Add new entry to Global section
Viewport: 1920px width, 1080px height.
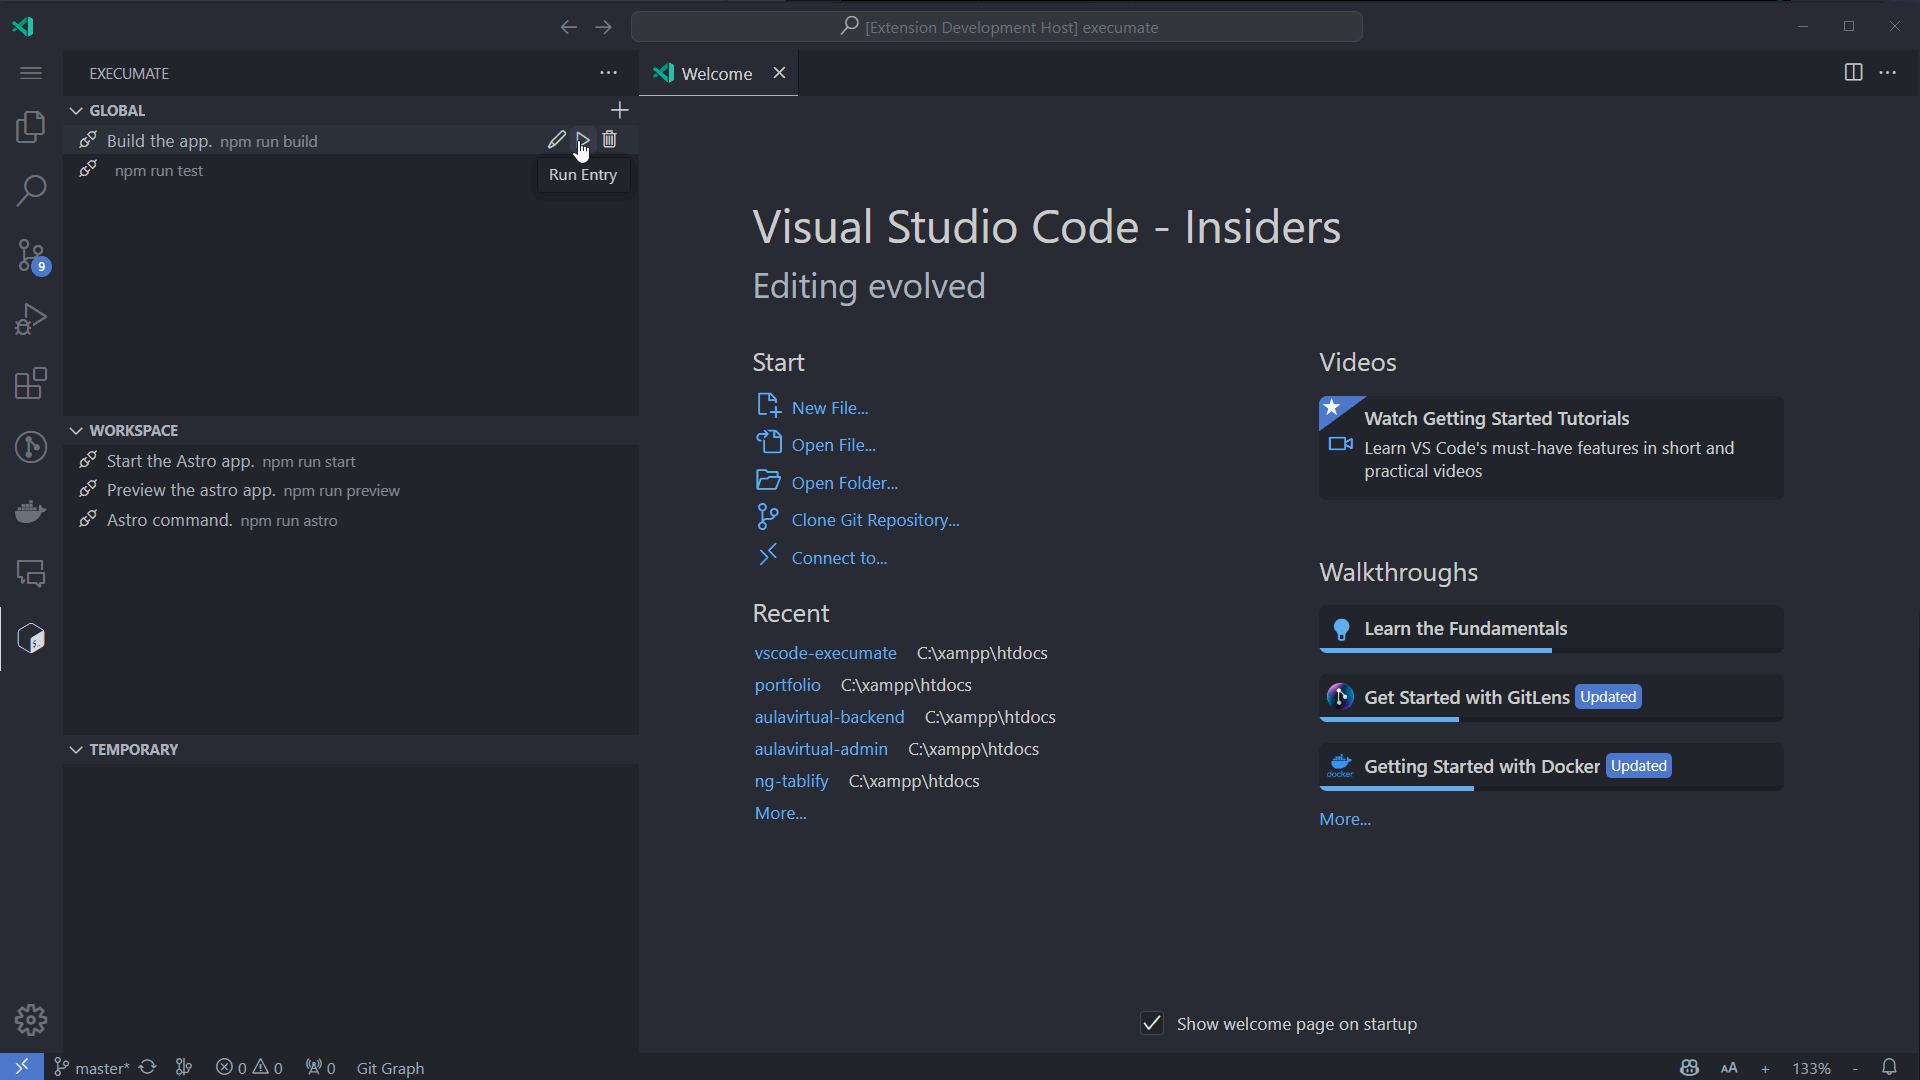[x=619, y=110]
